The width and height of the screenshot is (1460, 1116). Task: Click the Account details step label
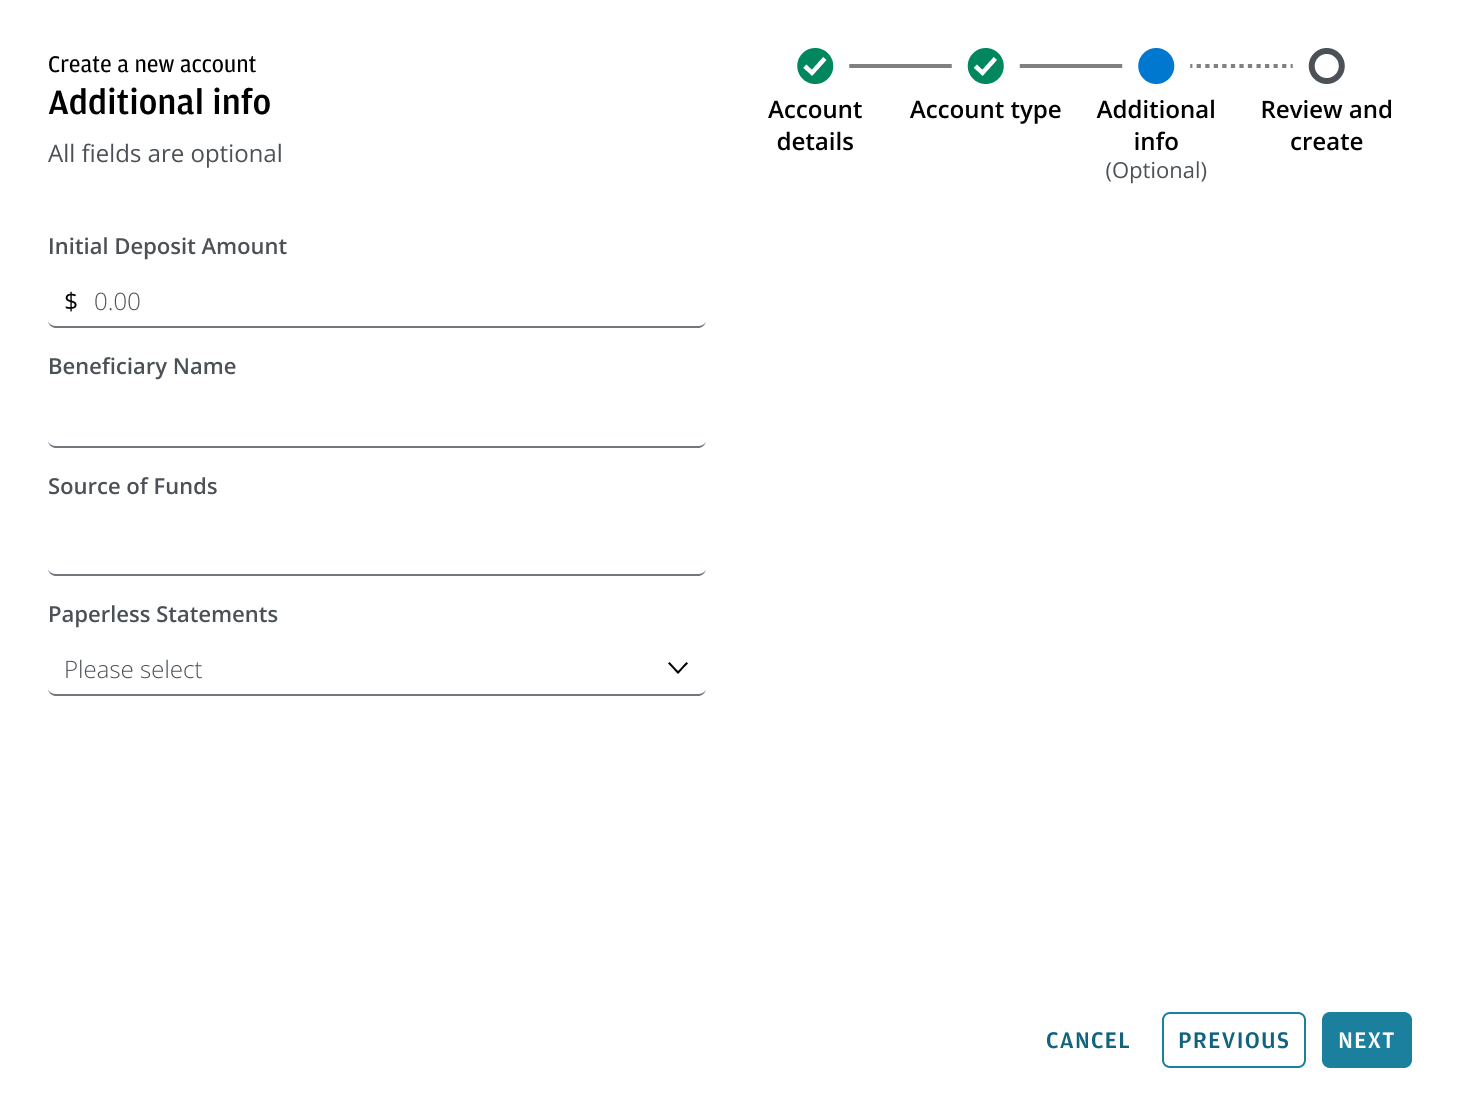click(x=814, y=125)
